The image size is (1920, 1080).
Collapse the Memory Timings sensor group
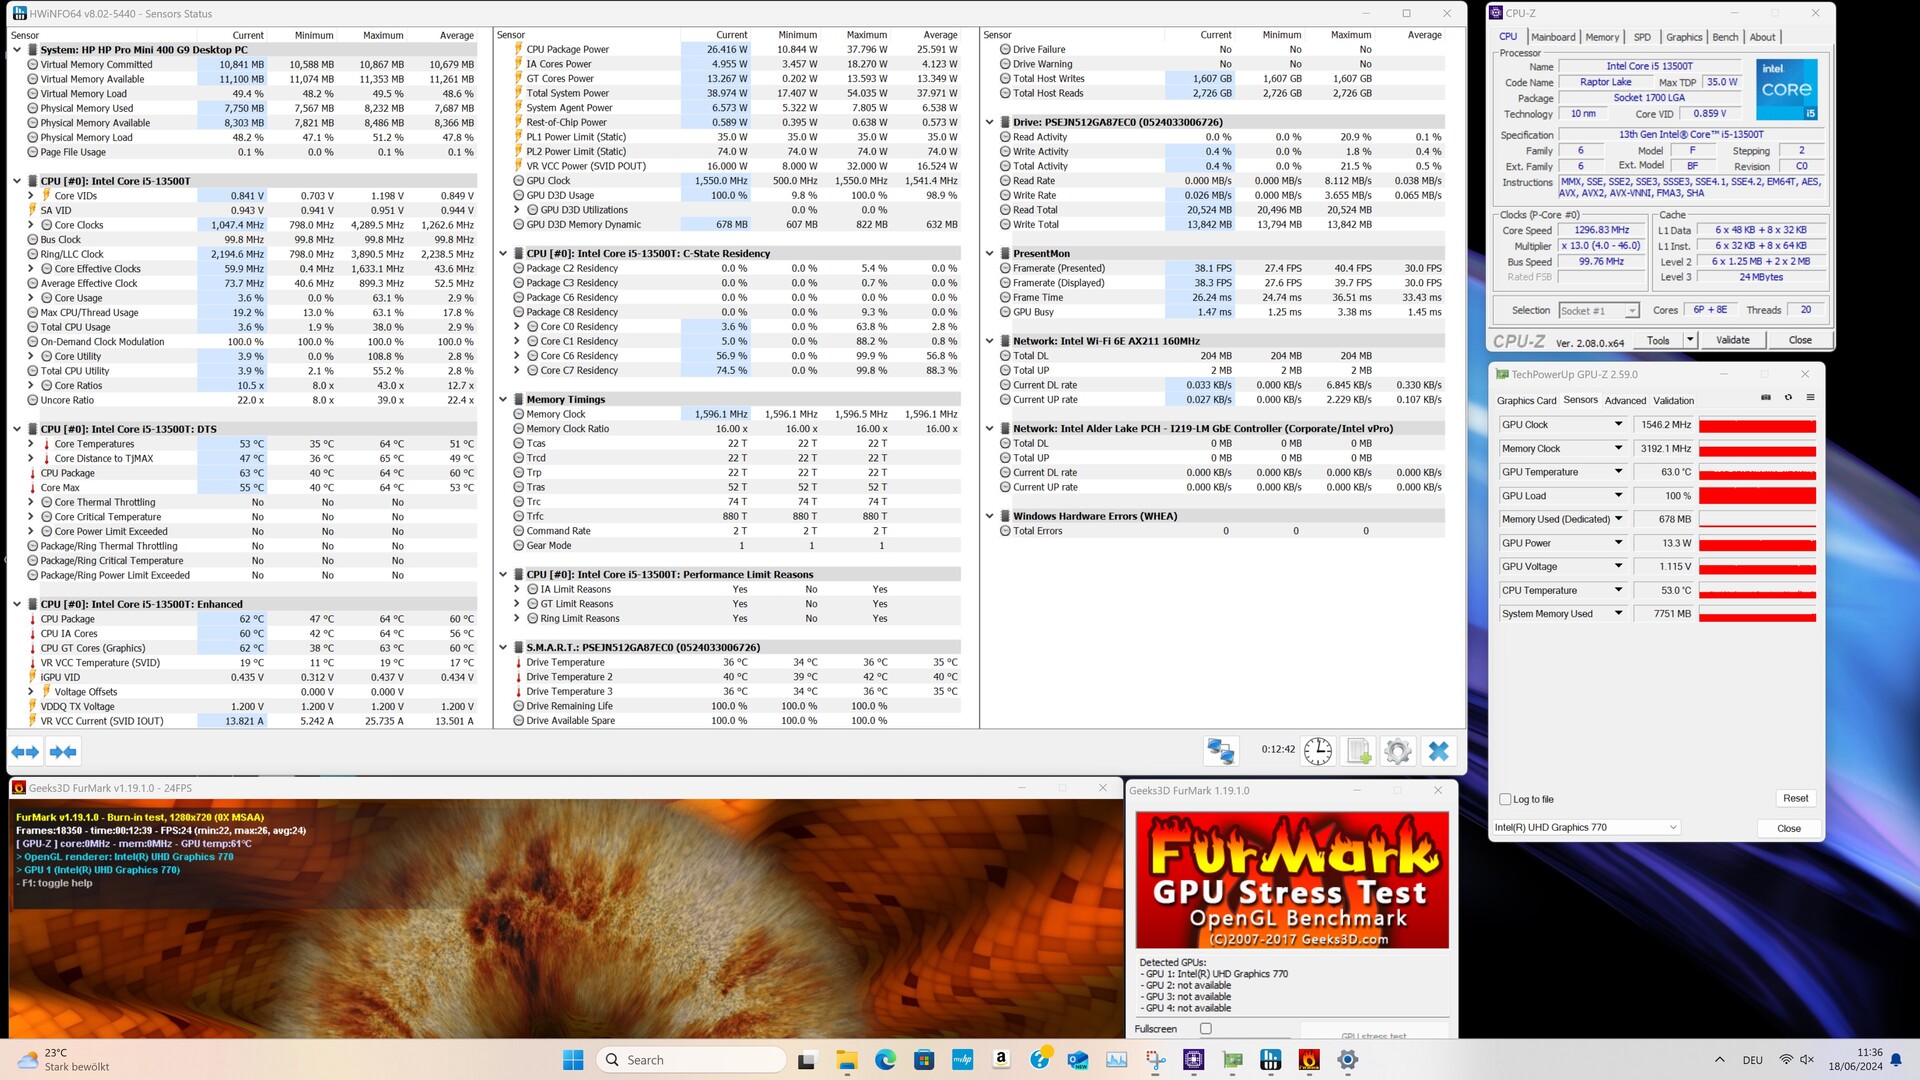pyautogui.click(x=503, y=399)
